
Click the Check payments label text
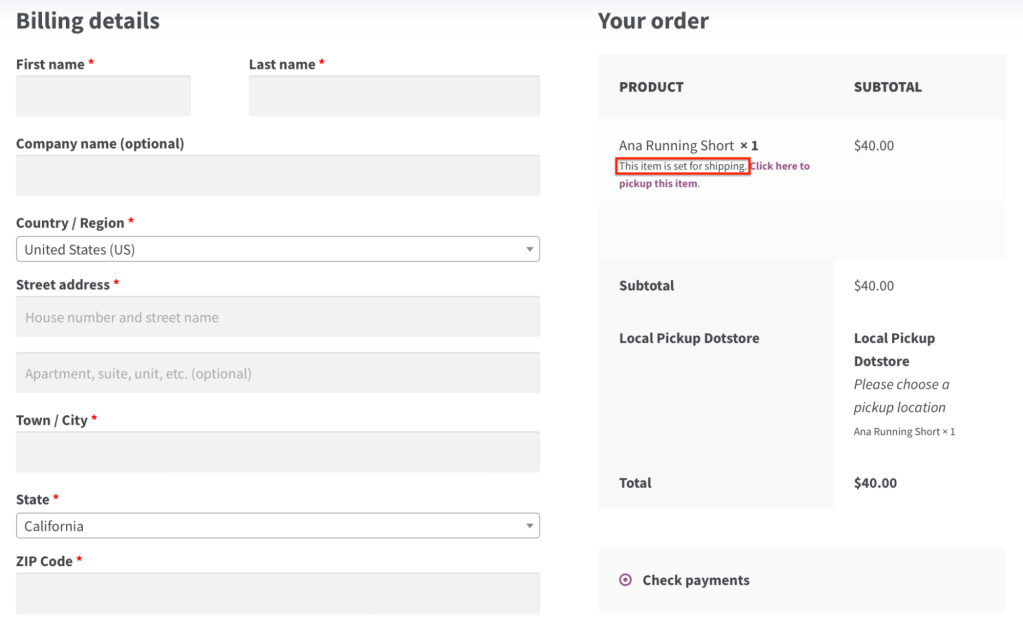click(x=696, y=580)
